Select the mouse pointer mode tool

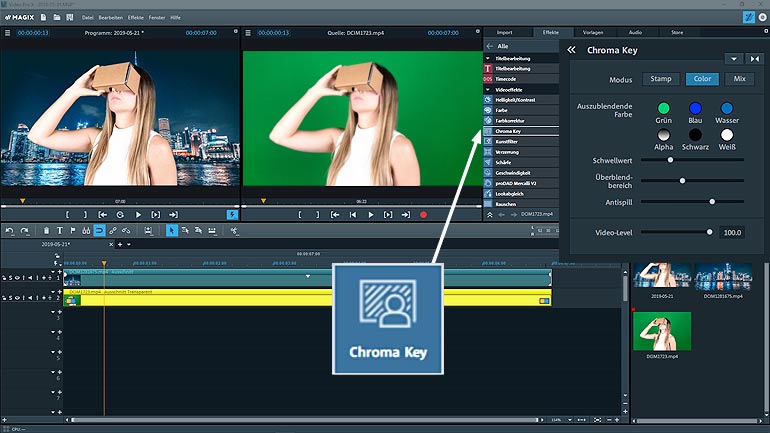point(171,230)
